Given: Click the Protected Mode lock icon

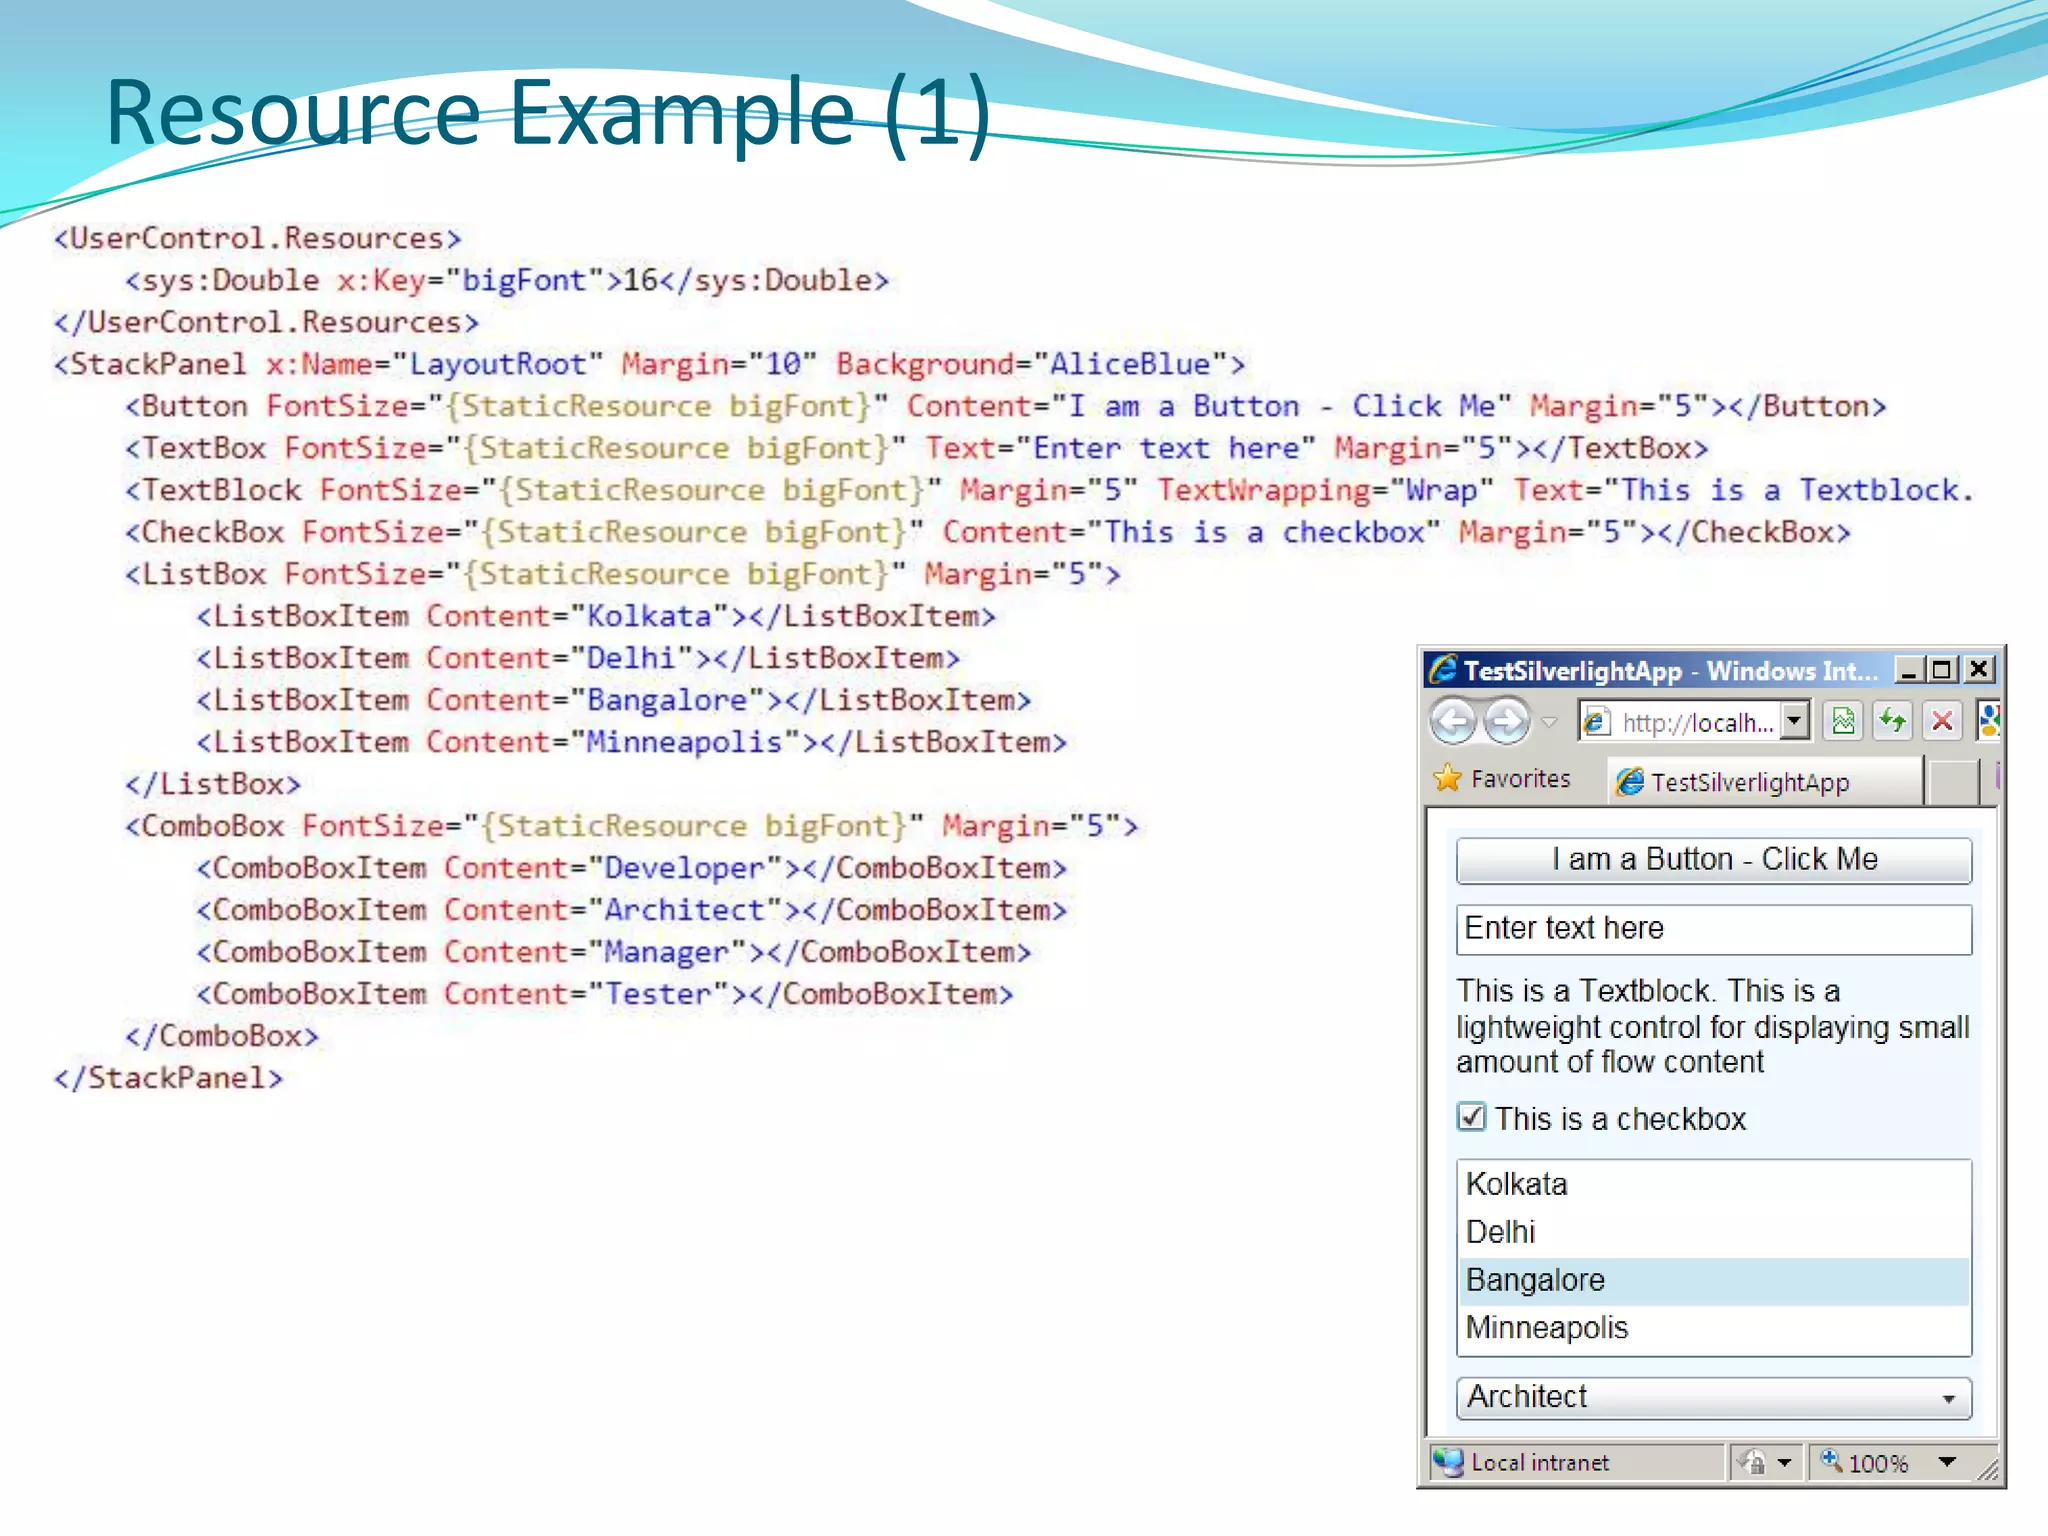Looking at the screenshot, I should coord(1752,1463).
